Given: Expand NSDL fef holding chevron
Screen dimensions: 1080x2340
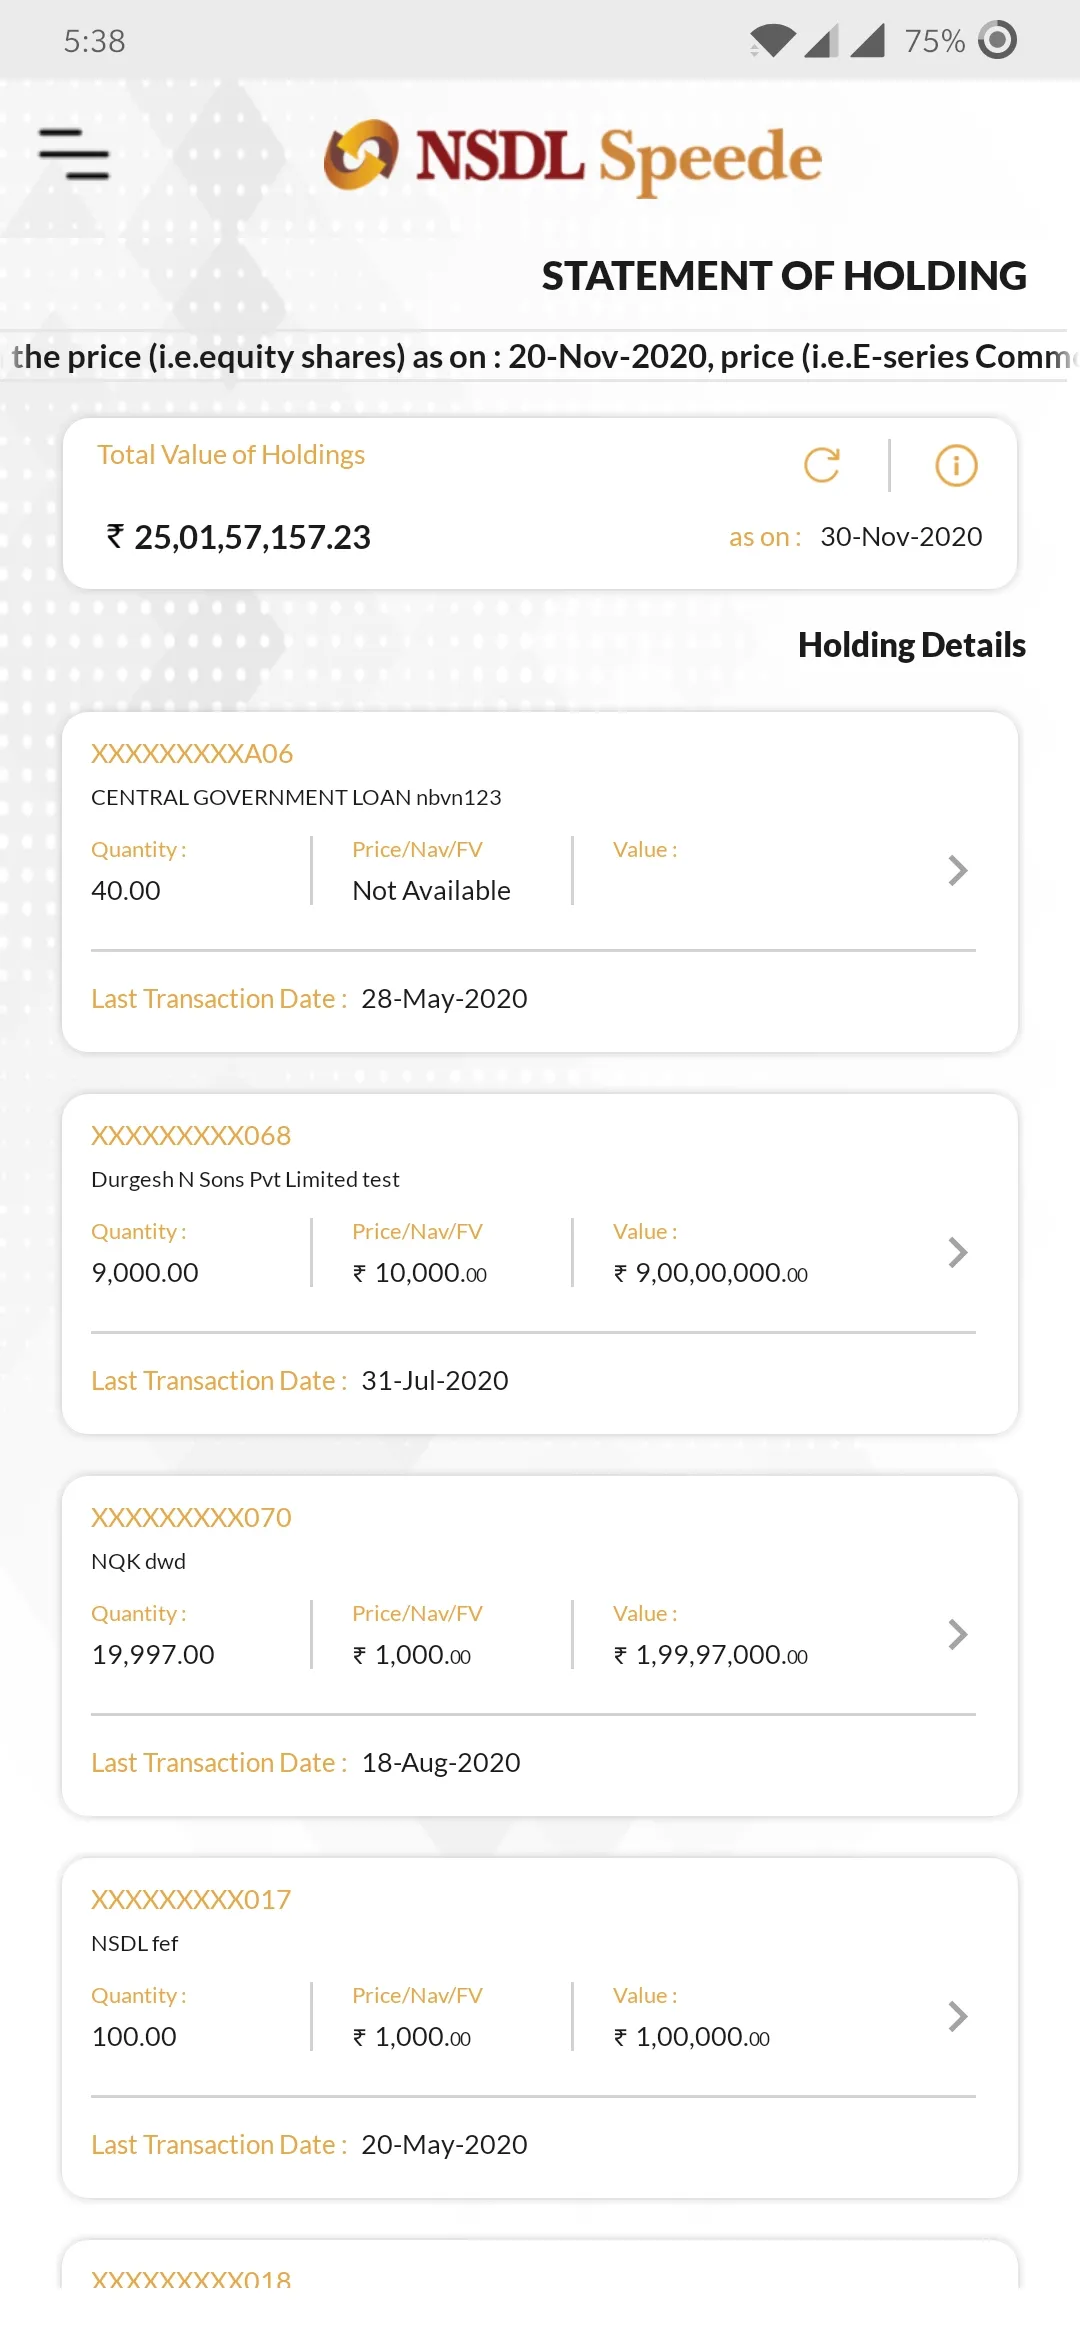Looking at the screenshot, I should tap(957, 2016).
